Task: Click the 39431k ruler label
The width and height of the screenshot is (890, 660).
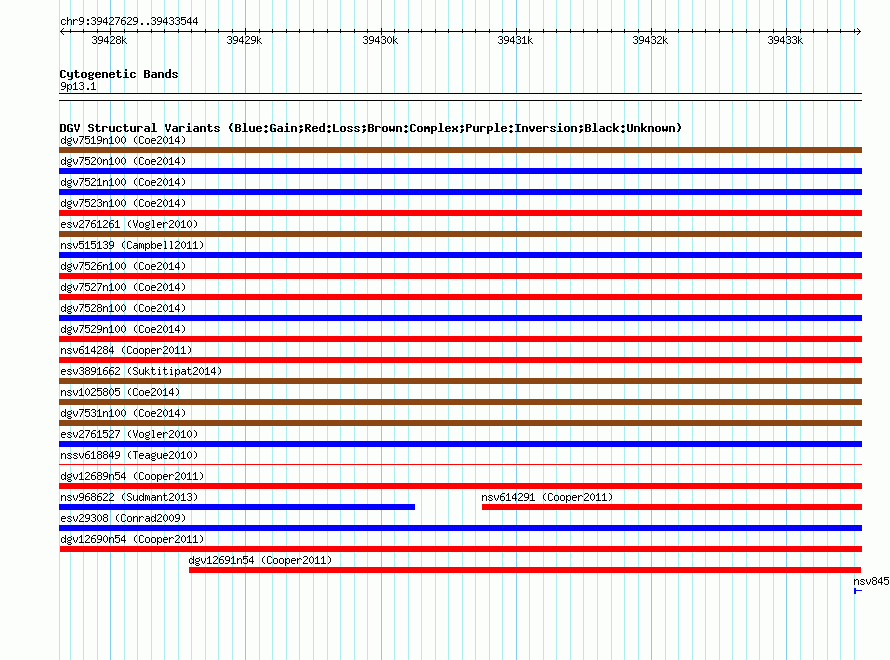Action: [x=515, y=40]
